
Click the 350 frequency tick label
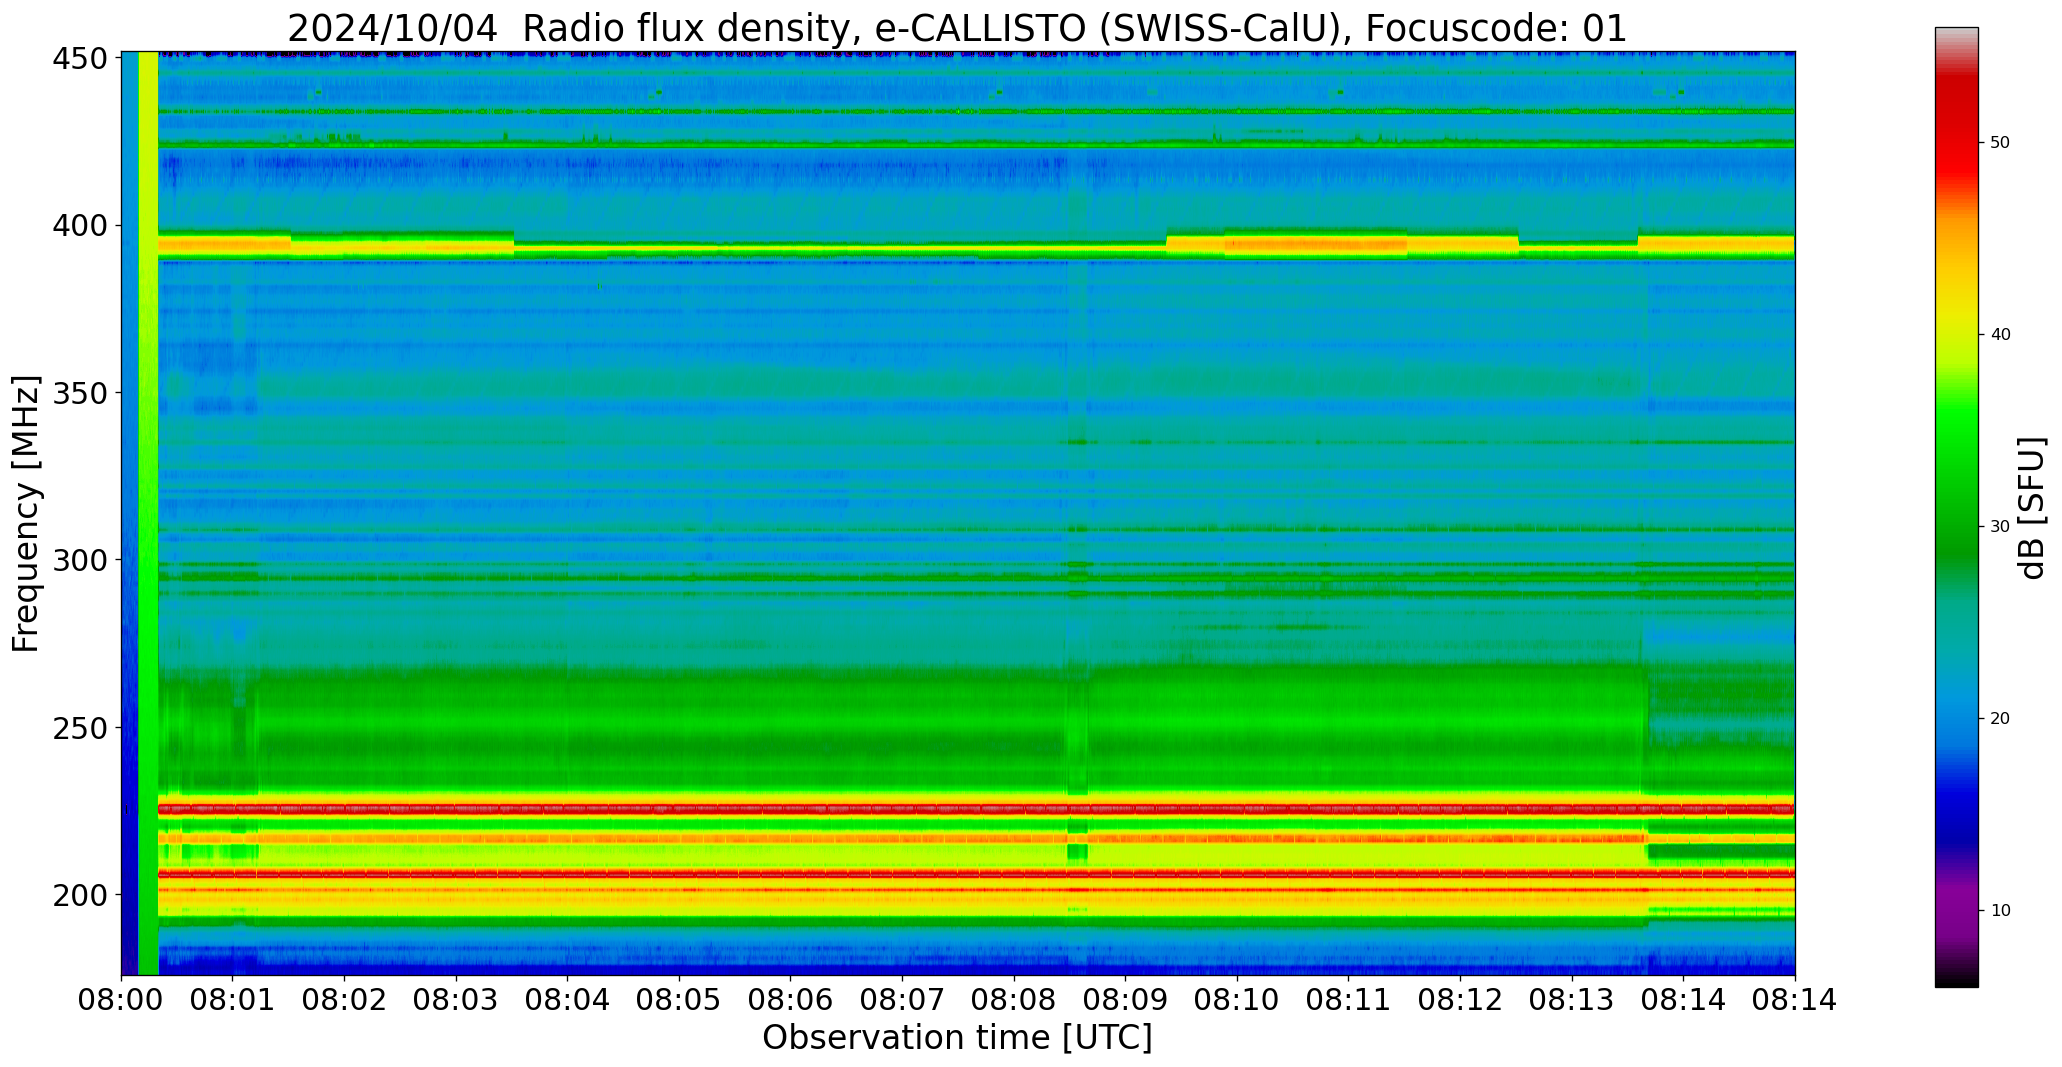coord(80,393)
